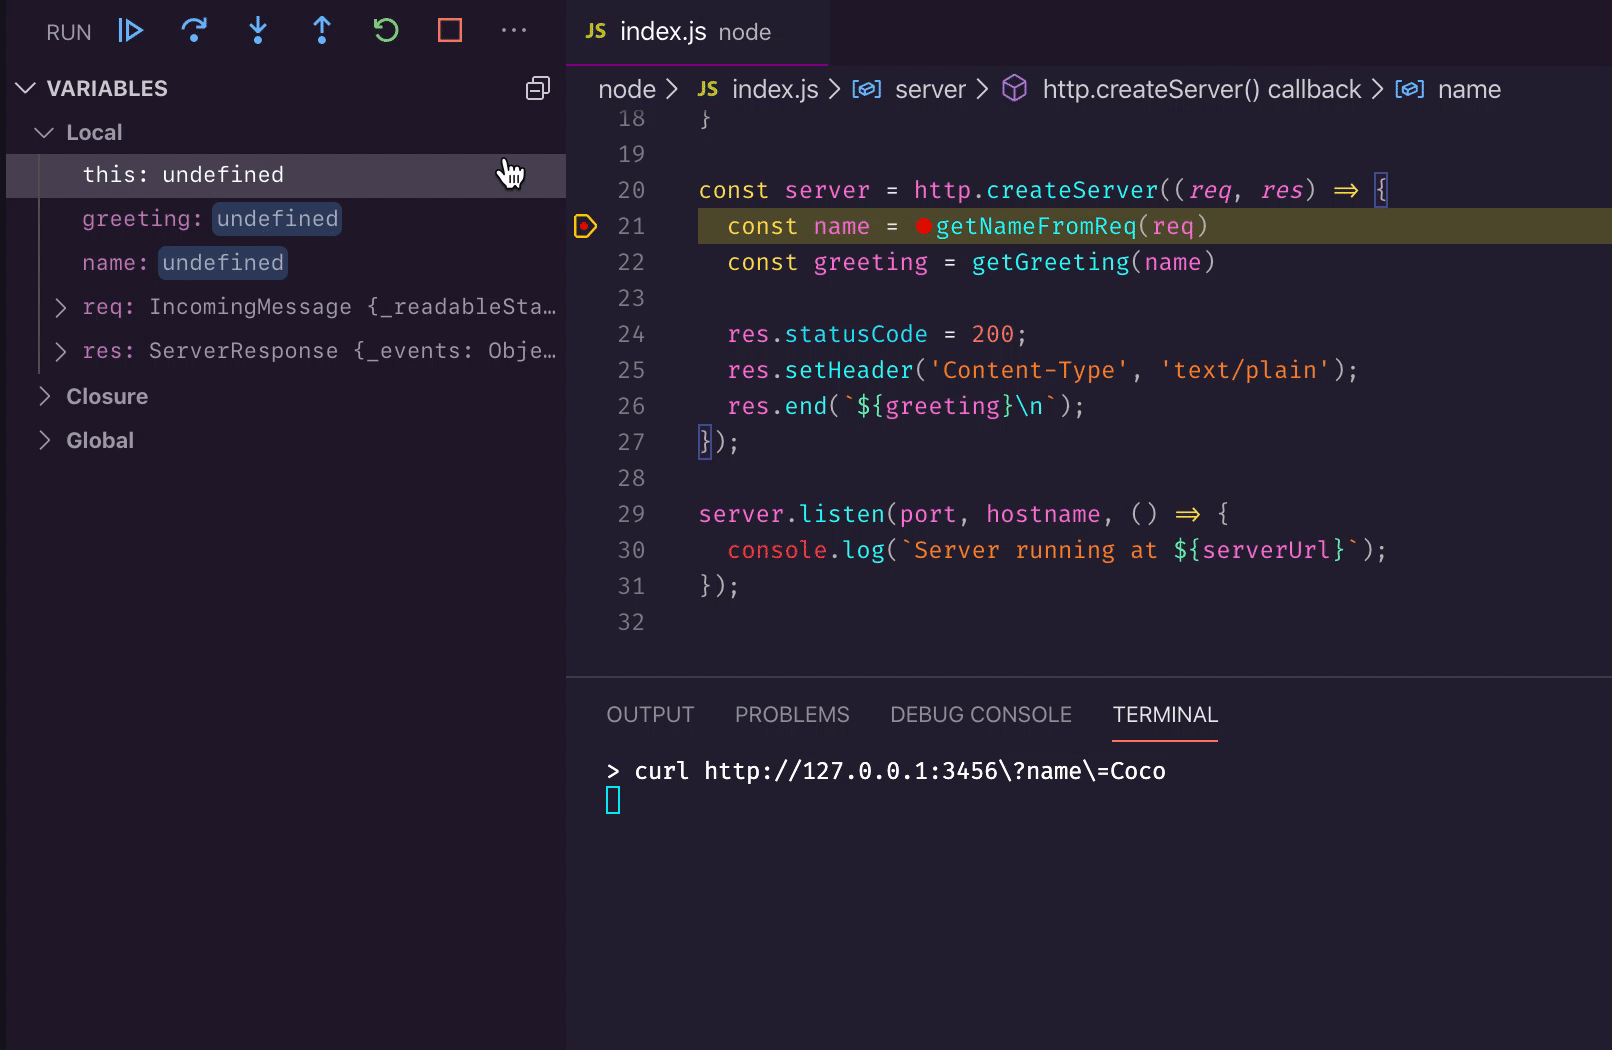Image resolution: width=1612 pixels, height=1050 pixels.
Task: Expand the Closure scope
Action: click(x=45, y=397)
